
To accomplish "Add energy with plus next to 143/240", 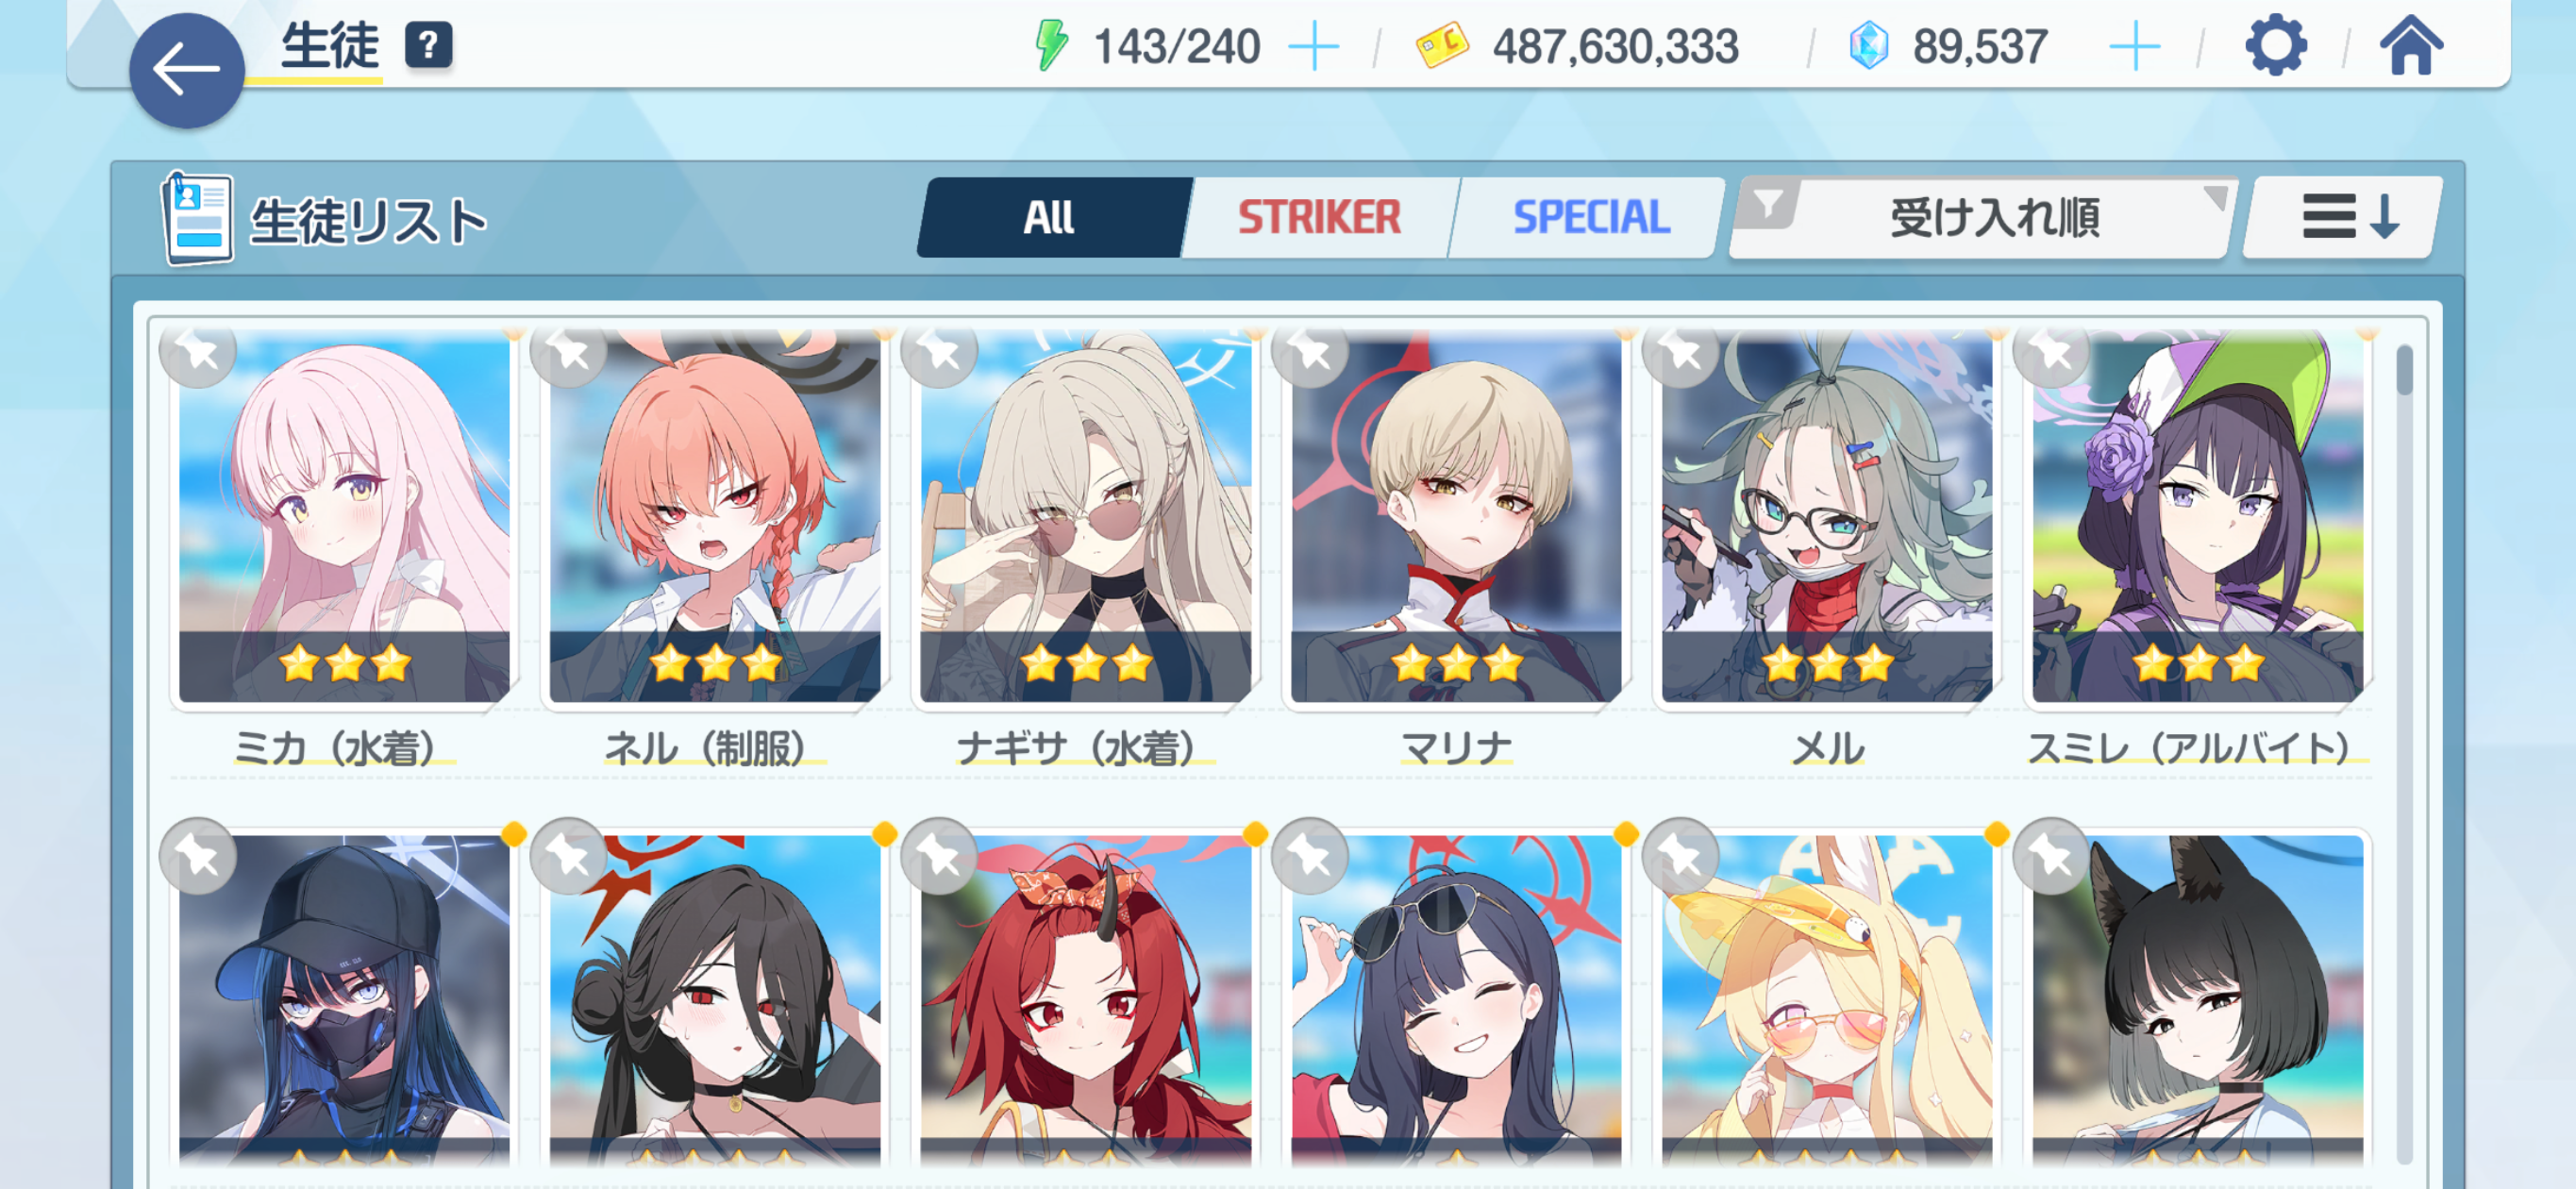I will 1314,47.
